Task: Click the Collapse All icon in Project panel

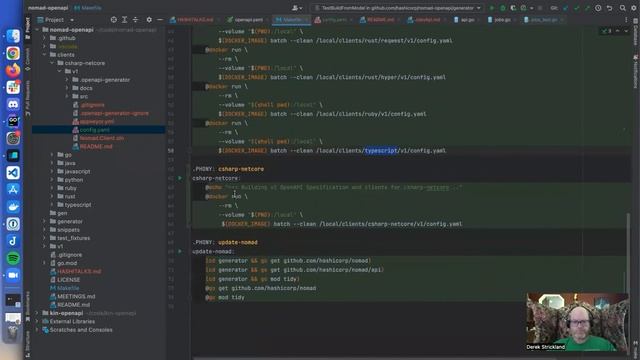Action: pyautogui.click(x=135, y=20)
